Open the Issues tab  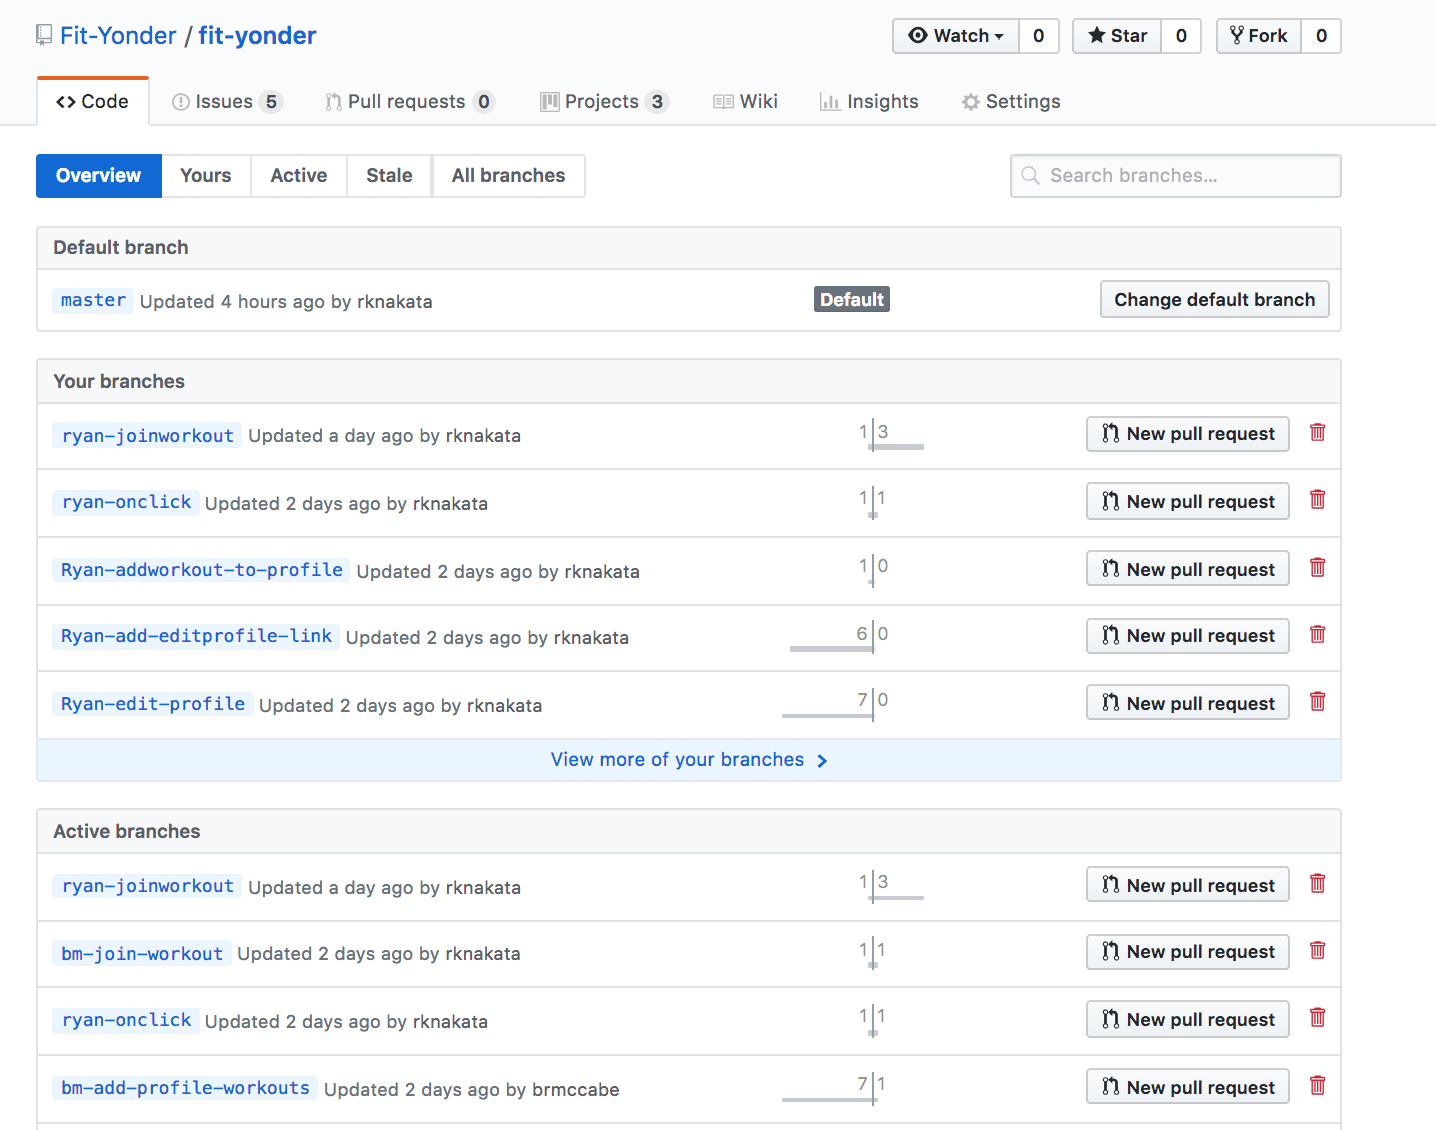pos(227,102)
